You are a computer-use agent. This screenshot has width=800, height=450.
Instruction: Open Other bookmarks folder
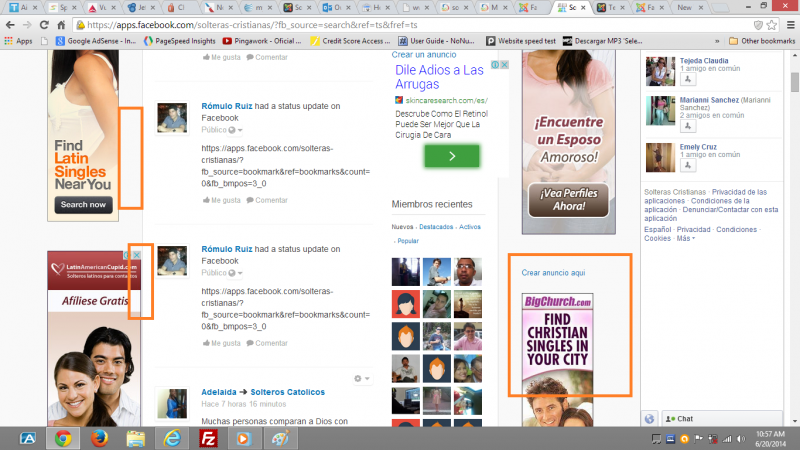point(762,41)
